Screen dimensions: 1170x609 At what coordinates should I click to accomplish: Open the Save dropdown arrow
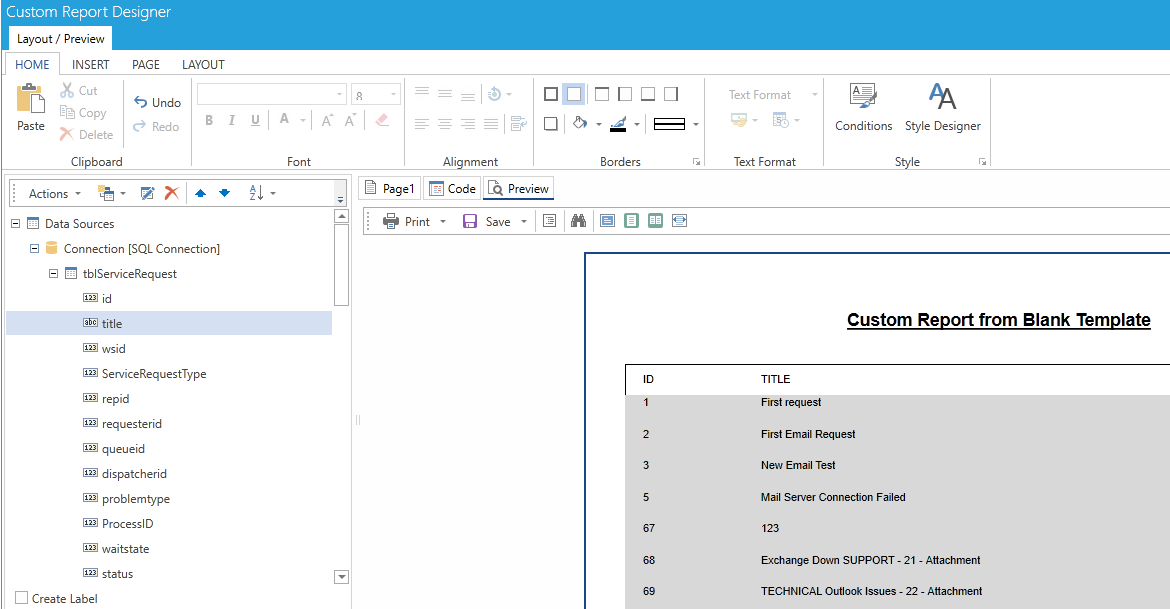click(x=524, y=222)
